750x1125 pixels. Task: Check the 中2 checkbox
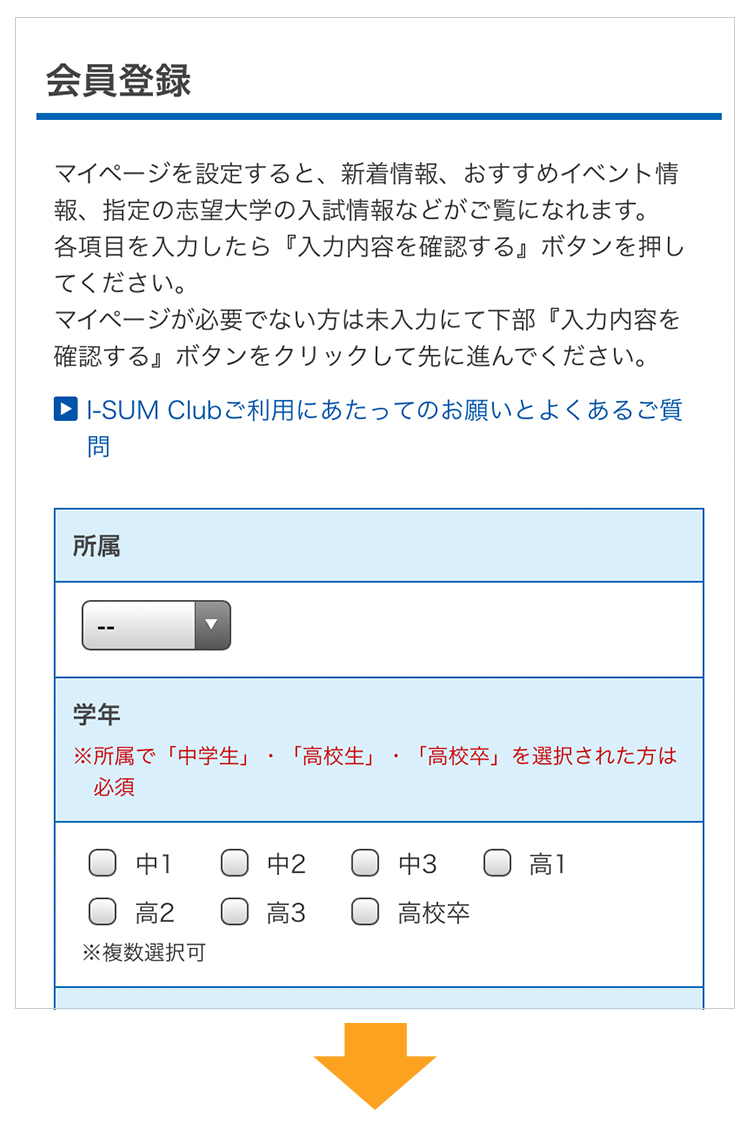[x=235, y=863]
